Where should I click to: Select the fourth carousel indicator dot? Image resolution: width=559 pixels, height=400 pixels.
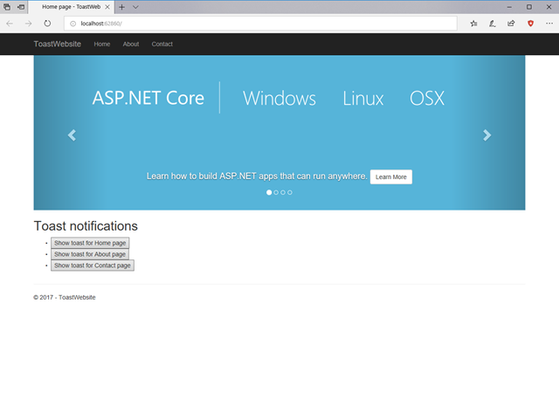pyautogui.click(x=289, y=193)
